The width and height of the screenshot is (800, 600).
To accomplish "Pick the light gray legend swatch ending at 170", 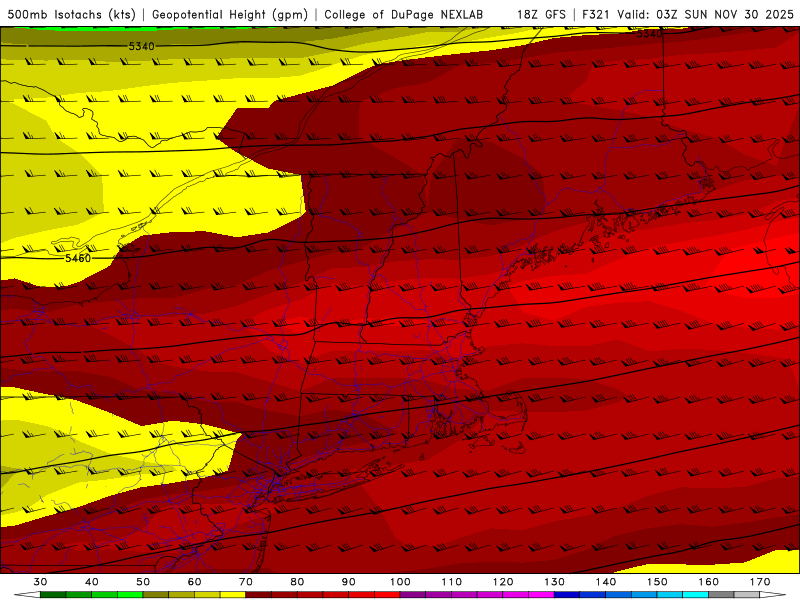I will click(747, 595).
